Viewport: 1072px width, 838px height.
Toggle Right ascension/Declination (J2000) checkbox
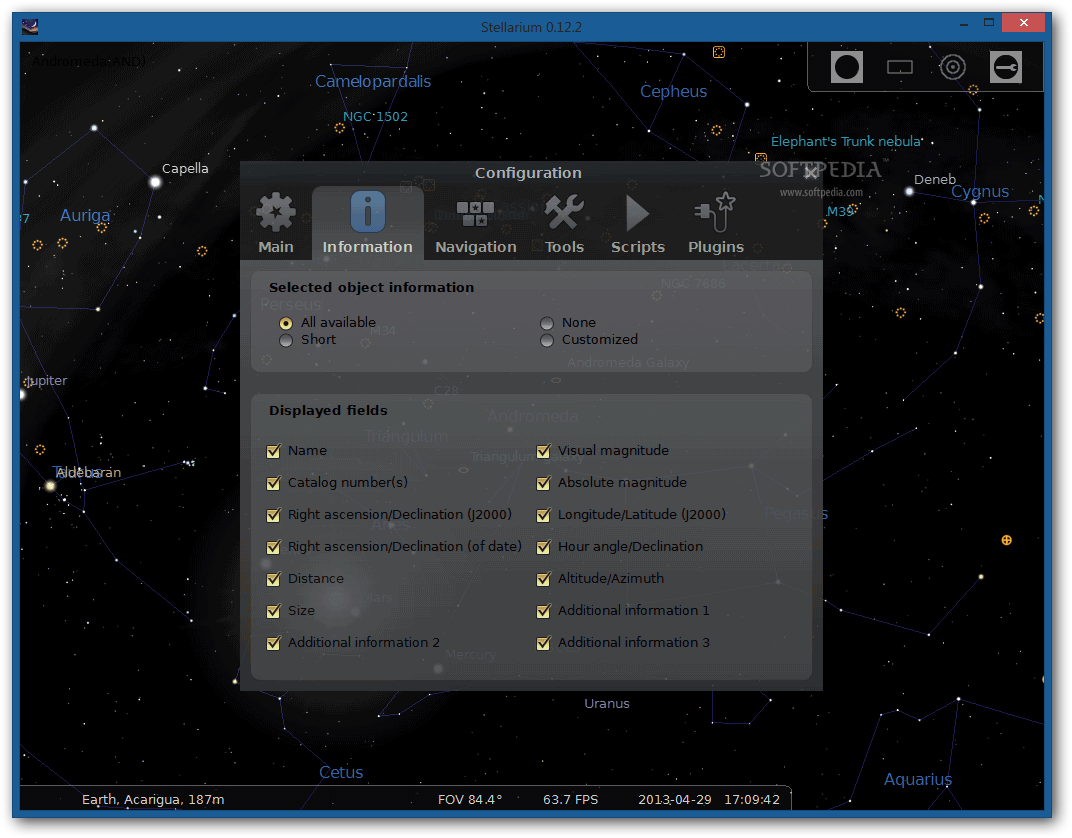click(273, 515)
